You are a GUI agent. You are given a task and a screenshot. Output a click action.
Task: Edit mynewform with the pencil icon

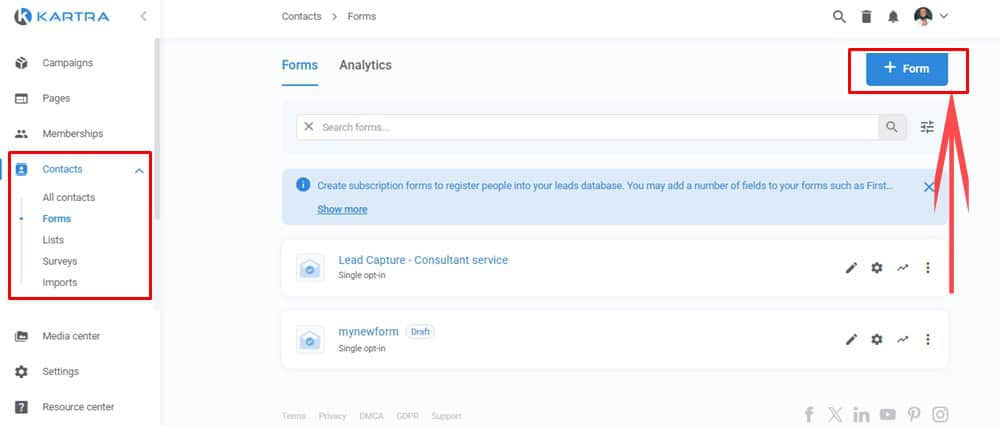click(851, 340)
